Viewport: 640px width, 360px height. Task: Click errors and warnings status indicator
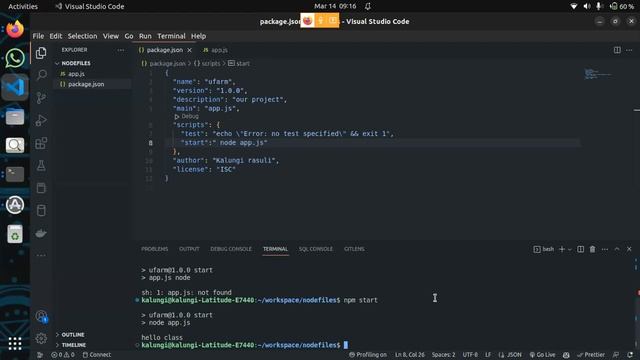click(63, 355)
